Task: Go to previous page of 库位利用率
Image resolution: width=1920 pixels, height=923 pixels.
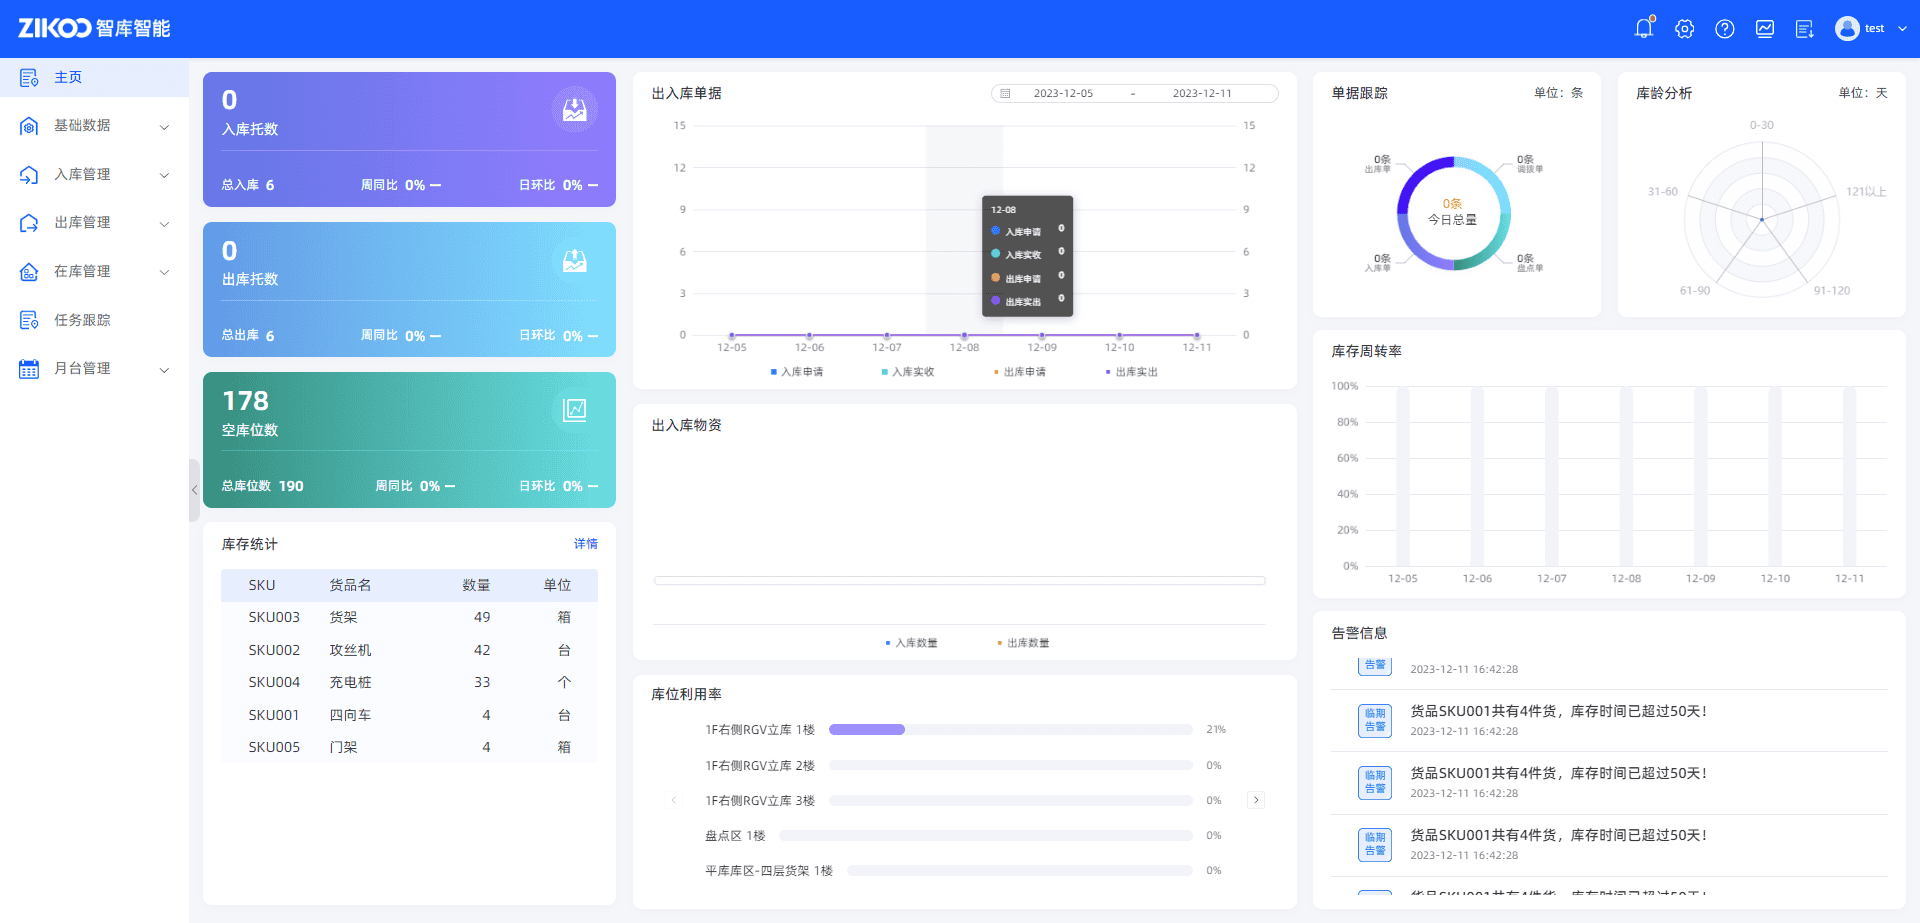Action: [674, 800]
